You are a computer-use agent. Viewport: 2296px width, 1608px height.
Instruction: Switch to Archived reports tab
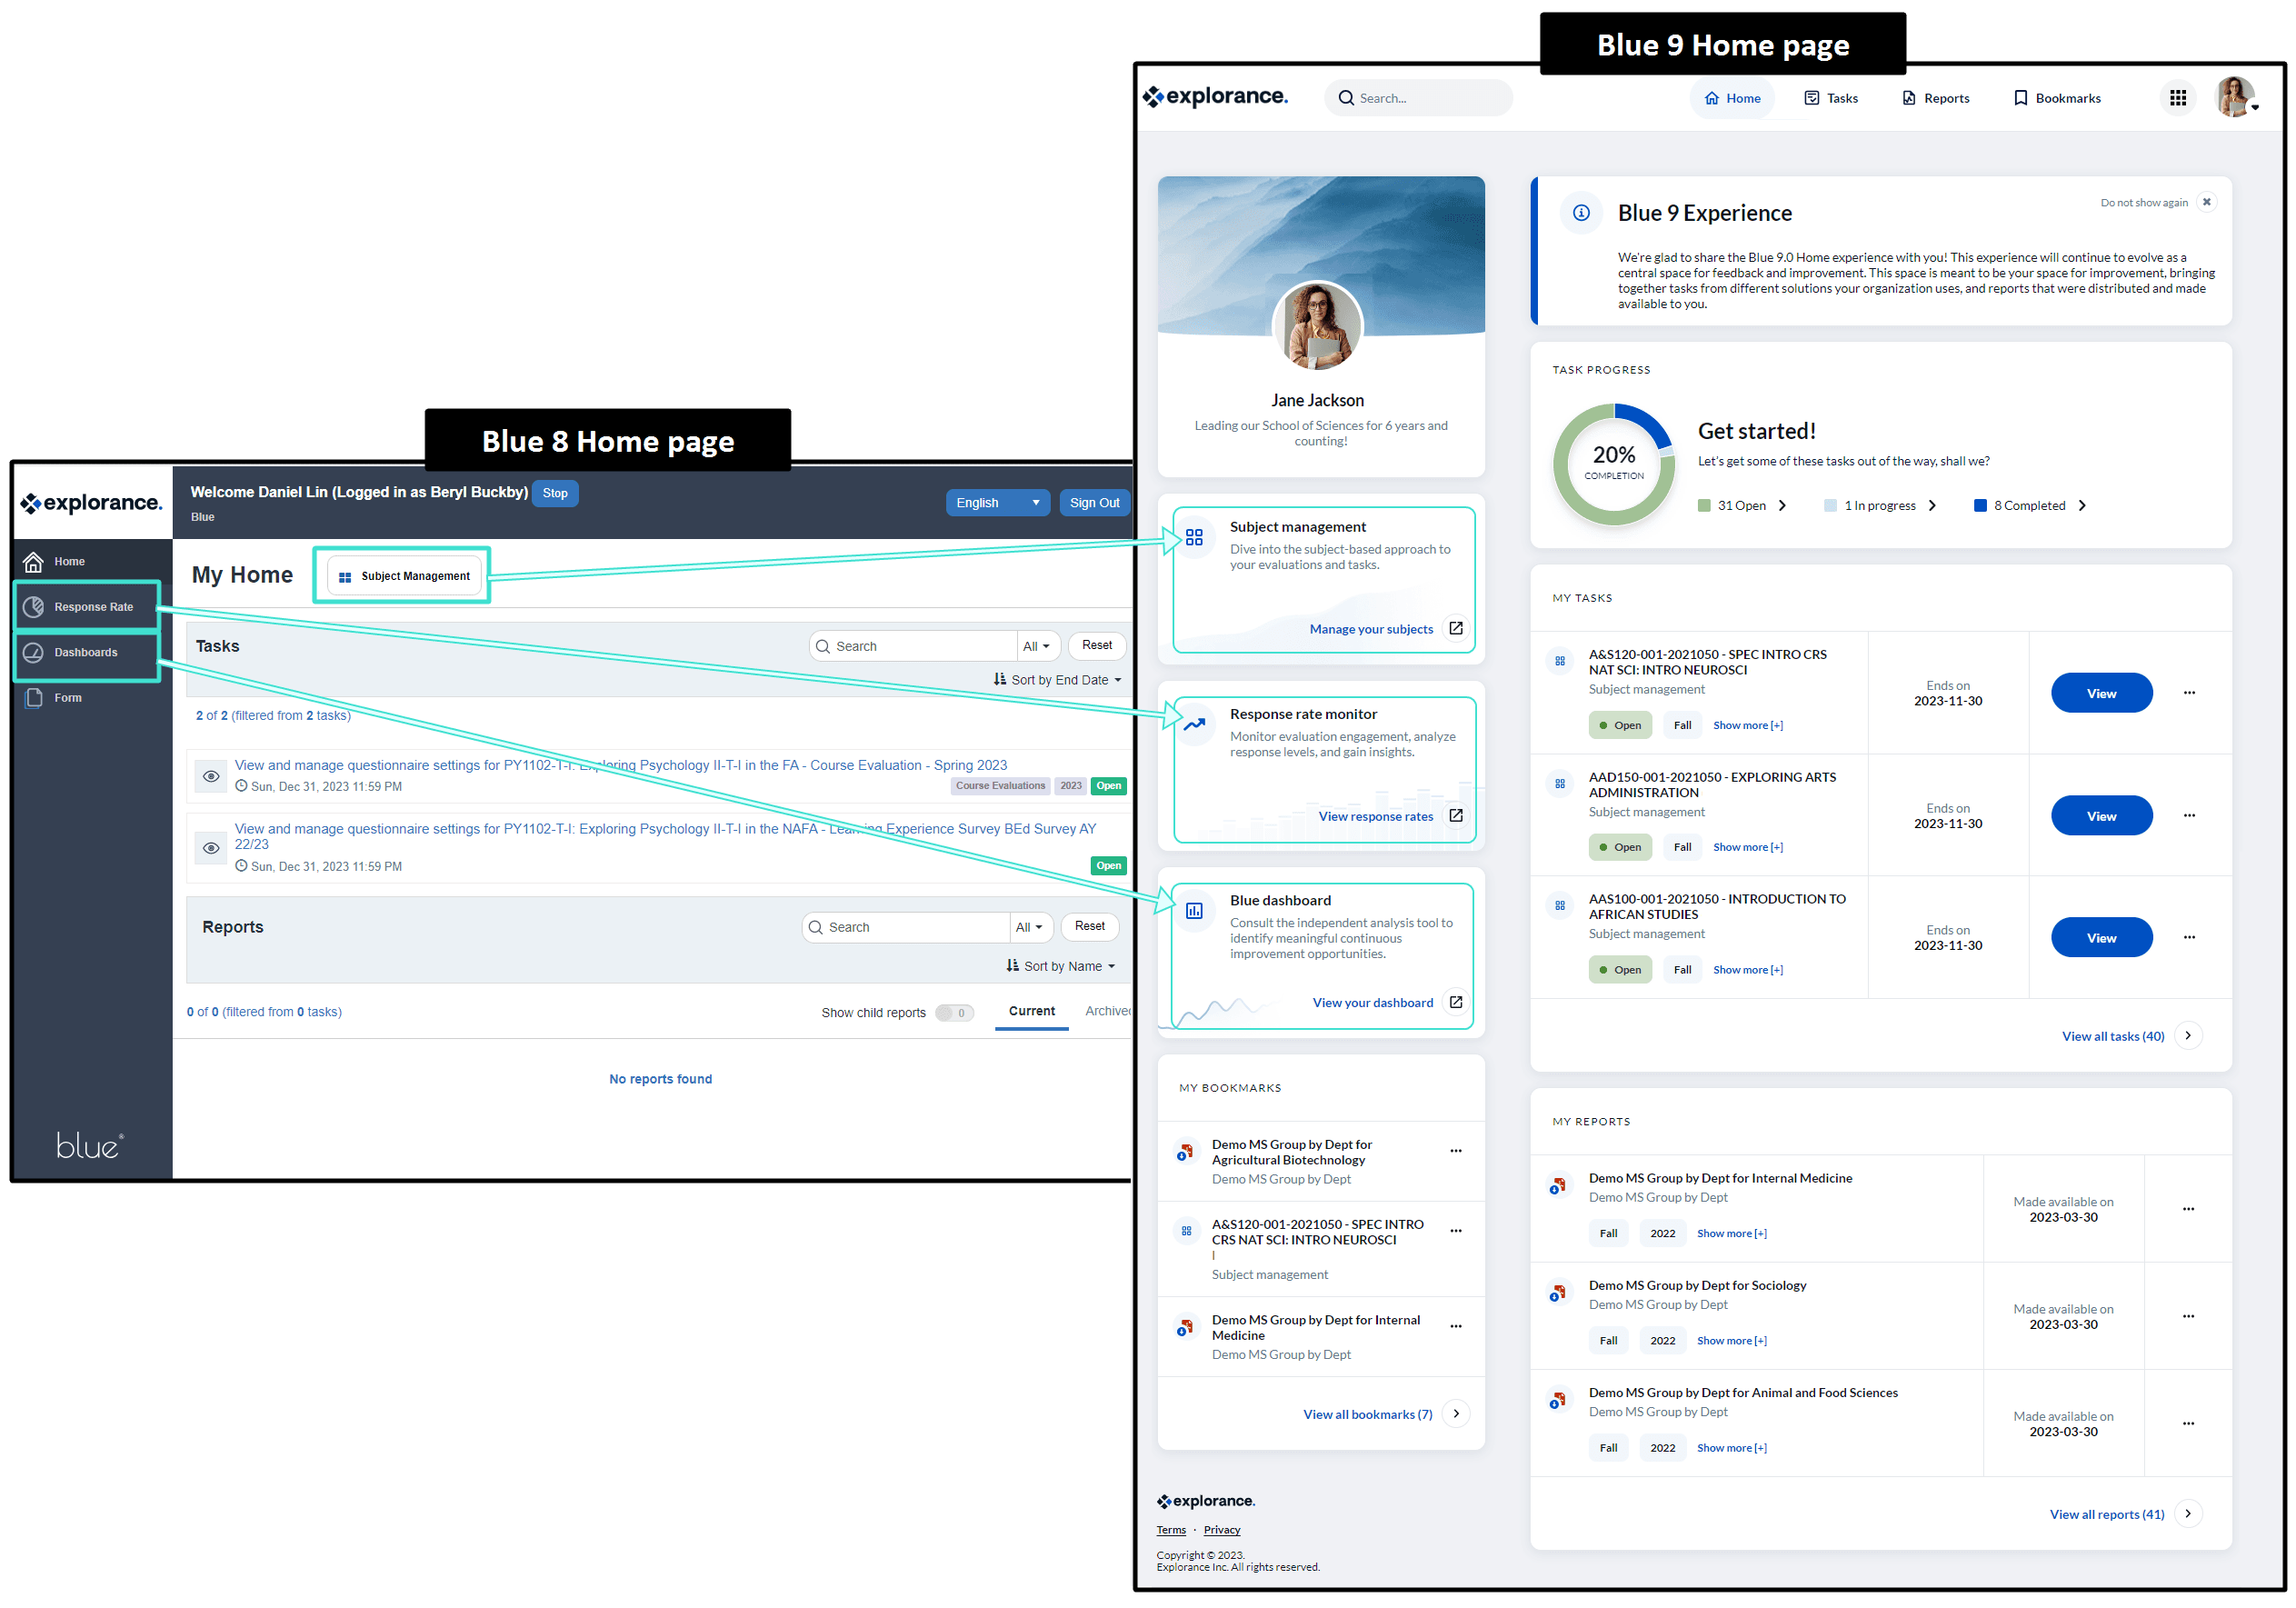[x=1108, y=1011]
